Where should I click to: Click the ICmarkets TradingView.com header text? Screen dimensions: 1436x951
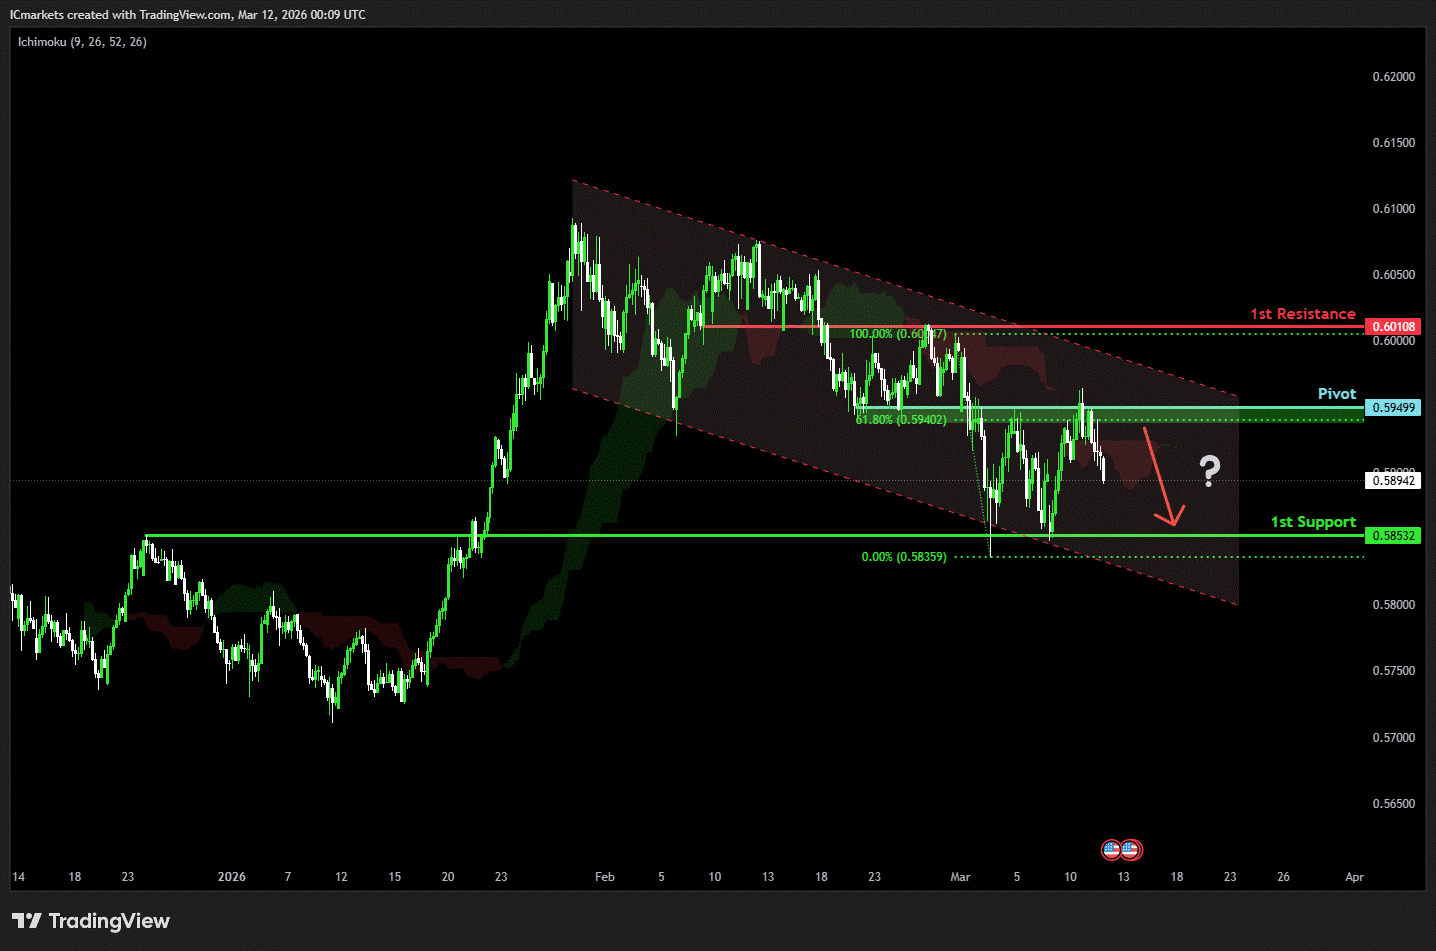pyautogui.click(x=188, y=15)
